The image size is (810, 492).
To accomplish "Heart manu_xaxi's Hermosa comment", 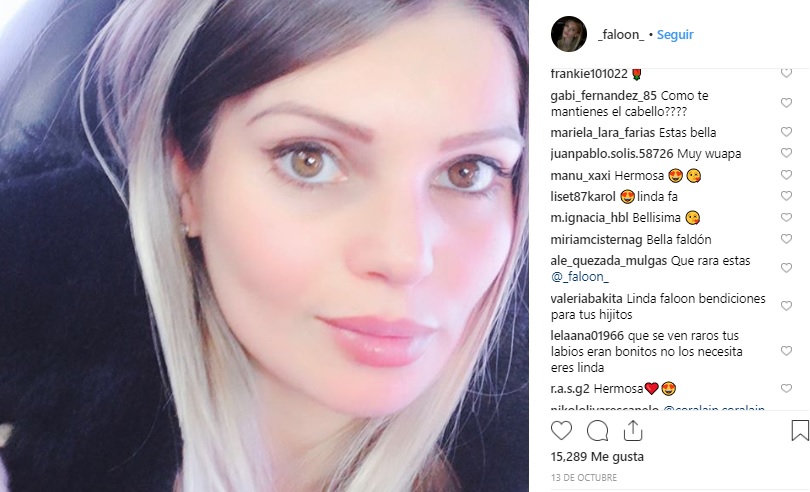I will click(786, 175).
